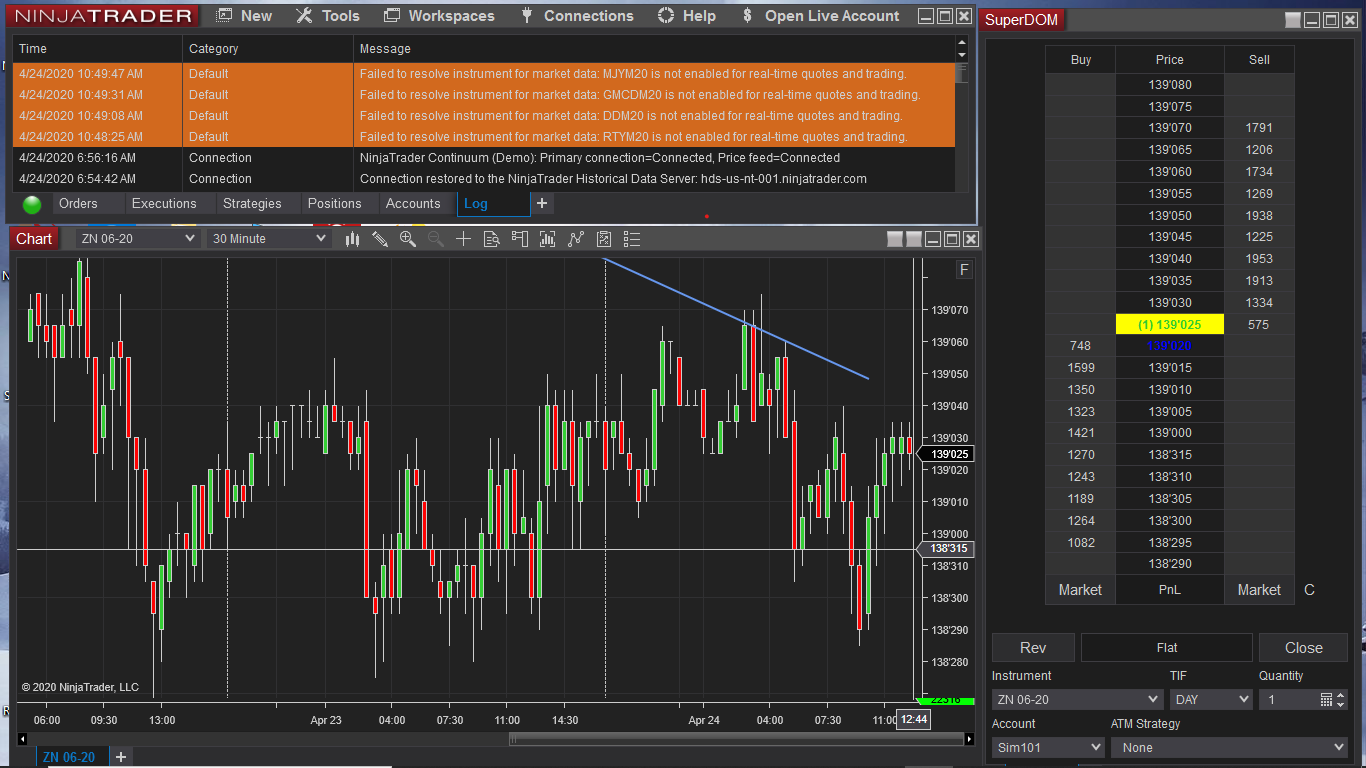Click the SuperDOM Close position button

coord(1303,647)
